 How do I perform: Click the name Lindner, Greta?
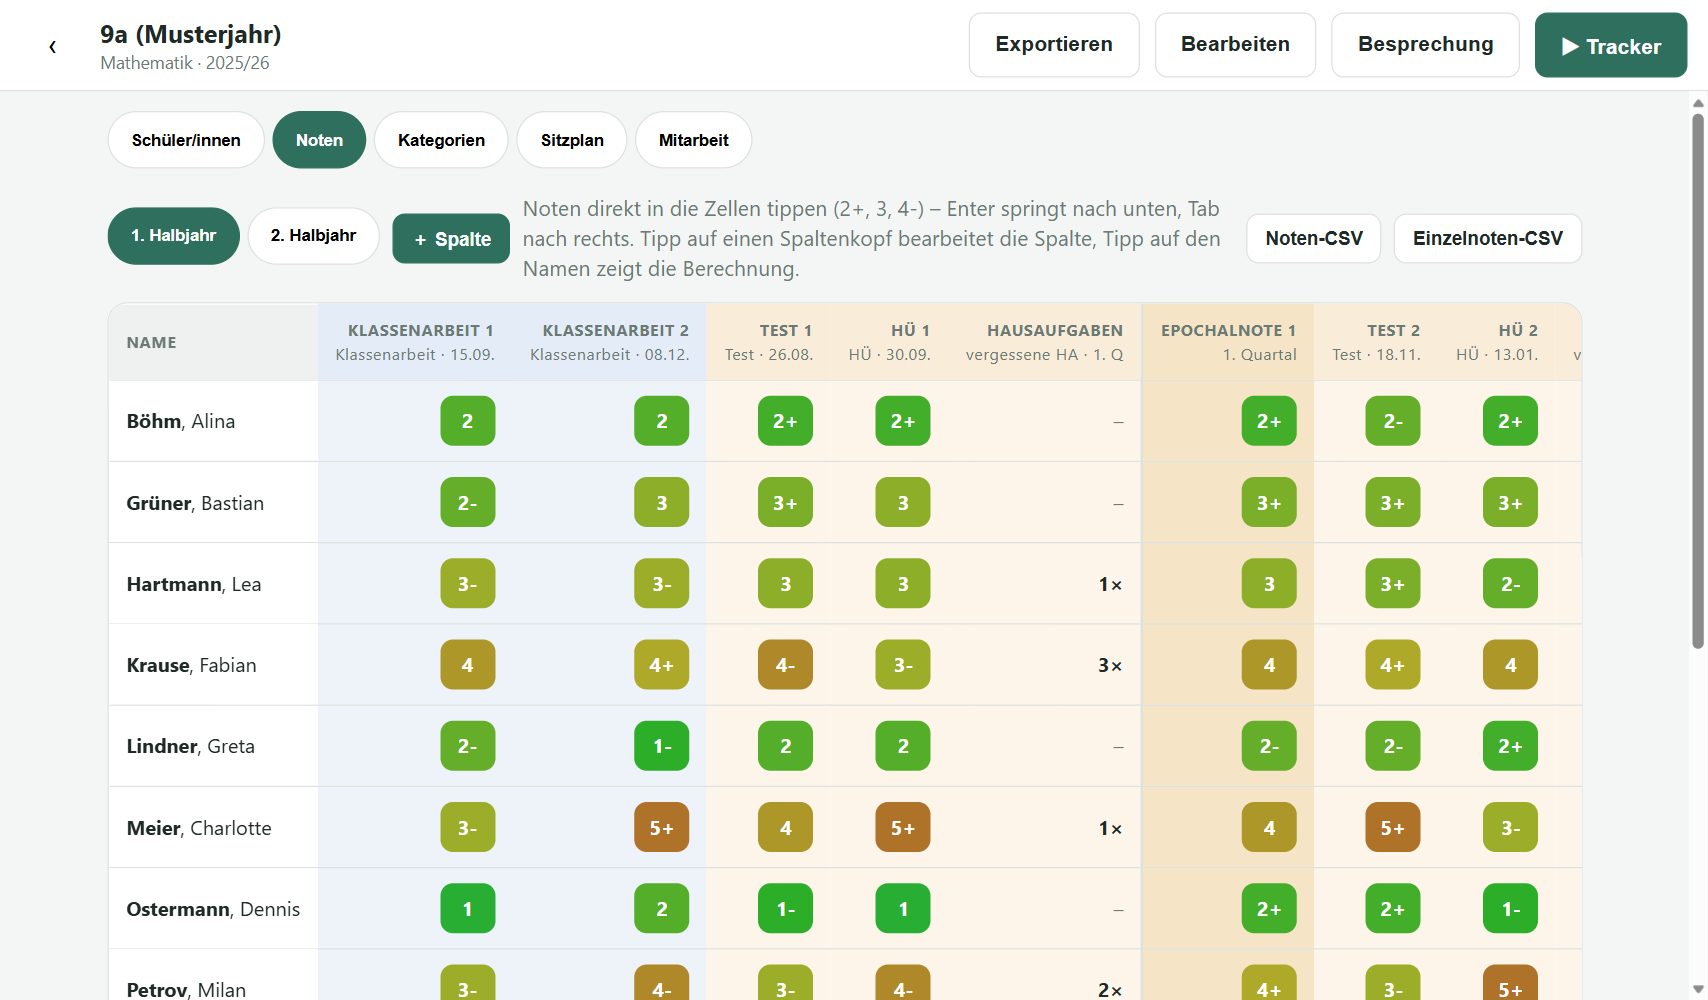click(x=190, y=746)
